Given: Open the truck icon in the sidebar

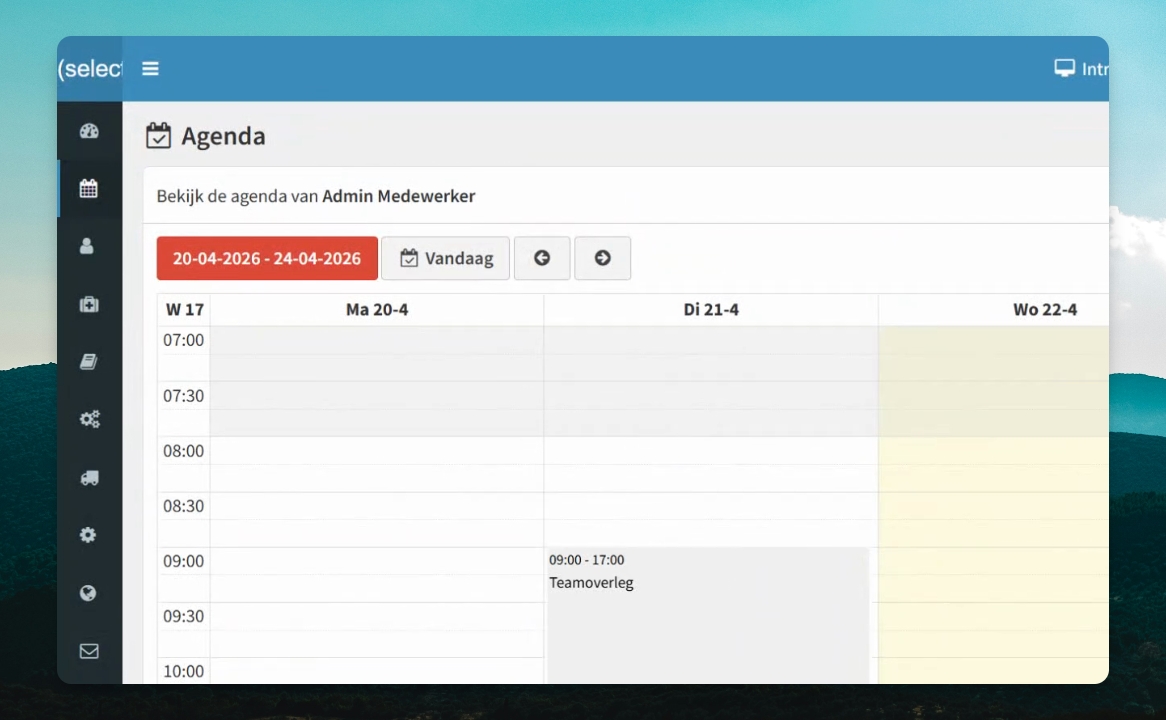Looking at the screenshot, I should pos(90,478).
